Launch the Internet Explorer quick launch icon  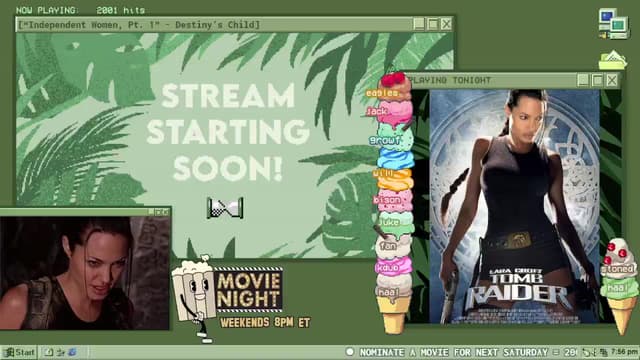(72, 352)
